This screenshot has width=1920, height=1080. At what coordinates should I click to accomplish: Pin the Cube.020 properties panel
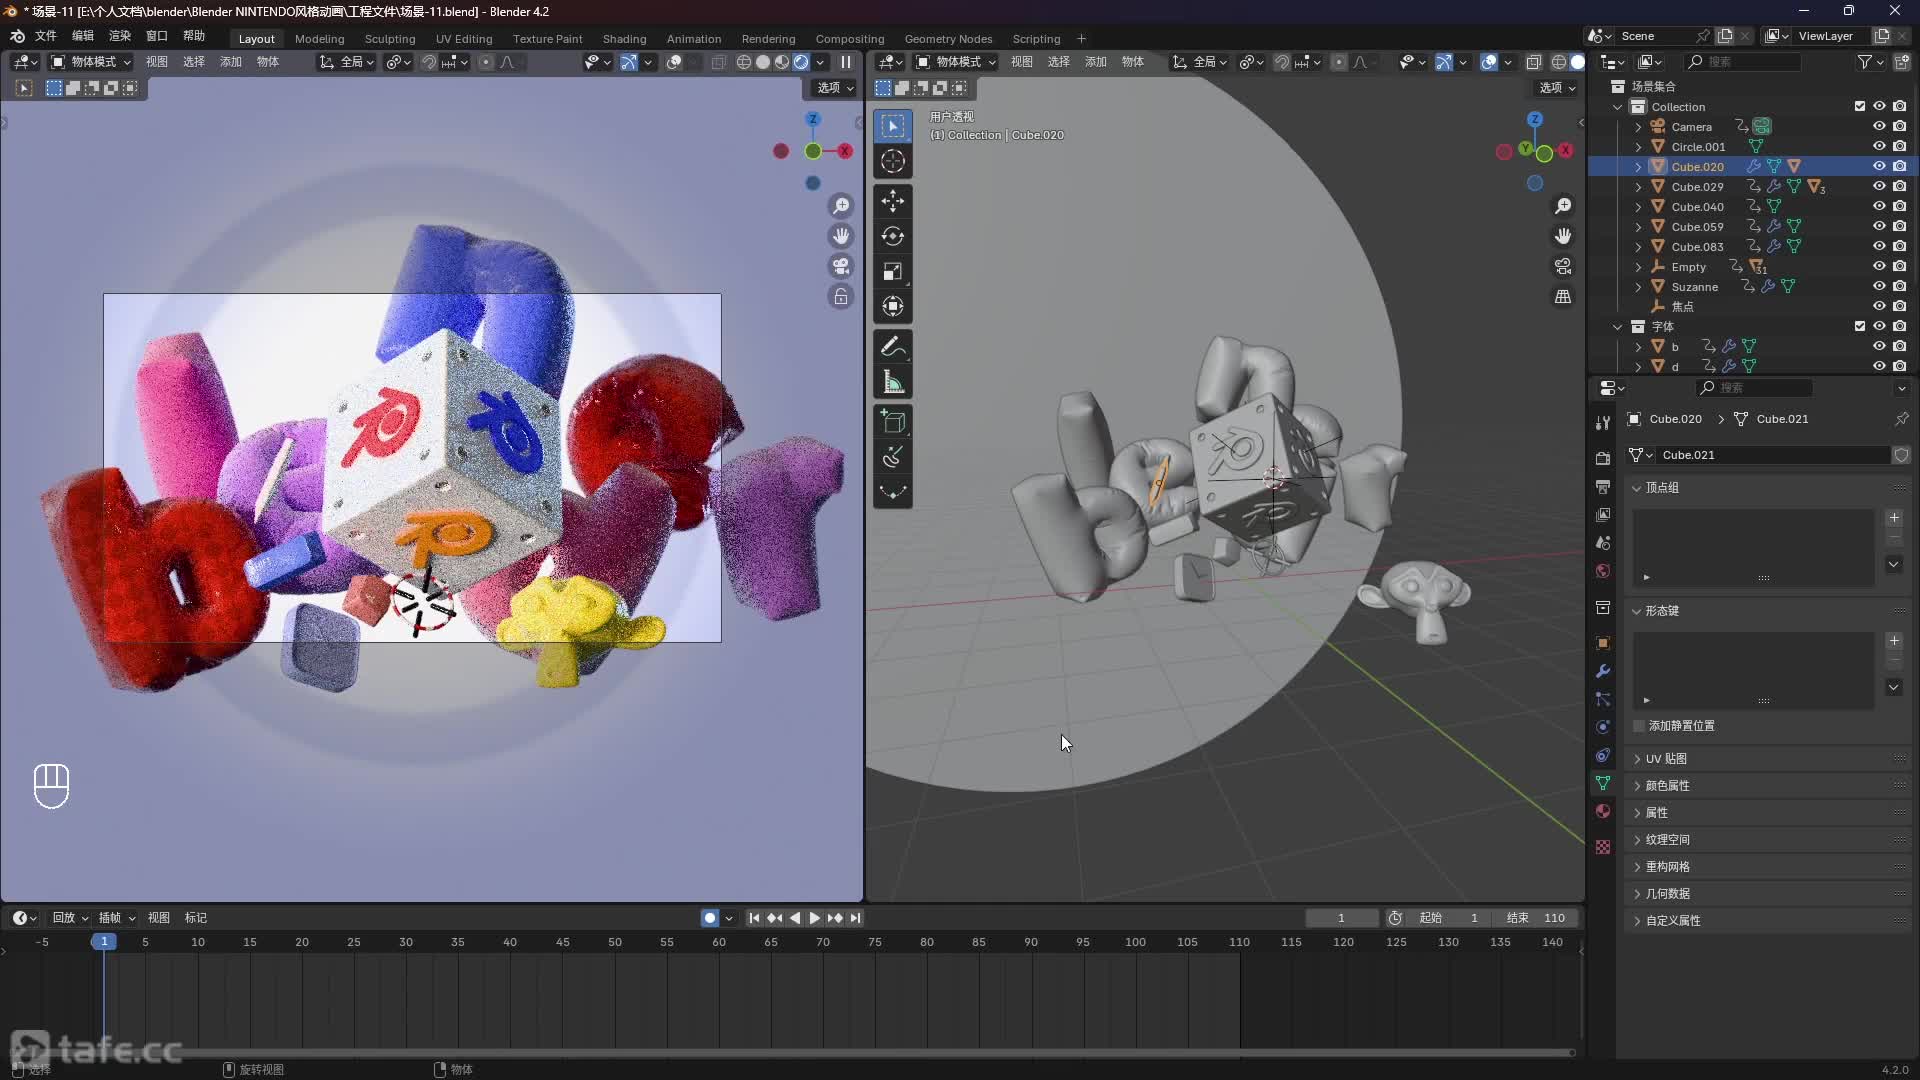pyautogui.click(x=1901, y=419)
